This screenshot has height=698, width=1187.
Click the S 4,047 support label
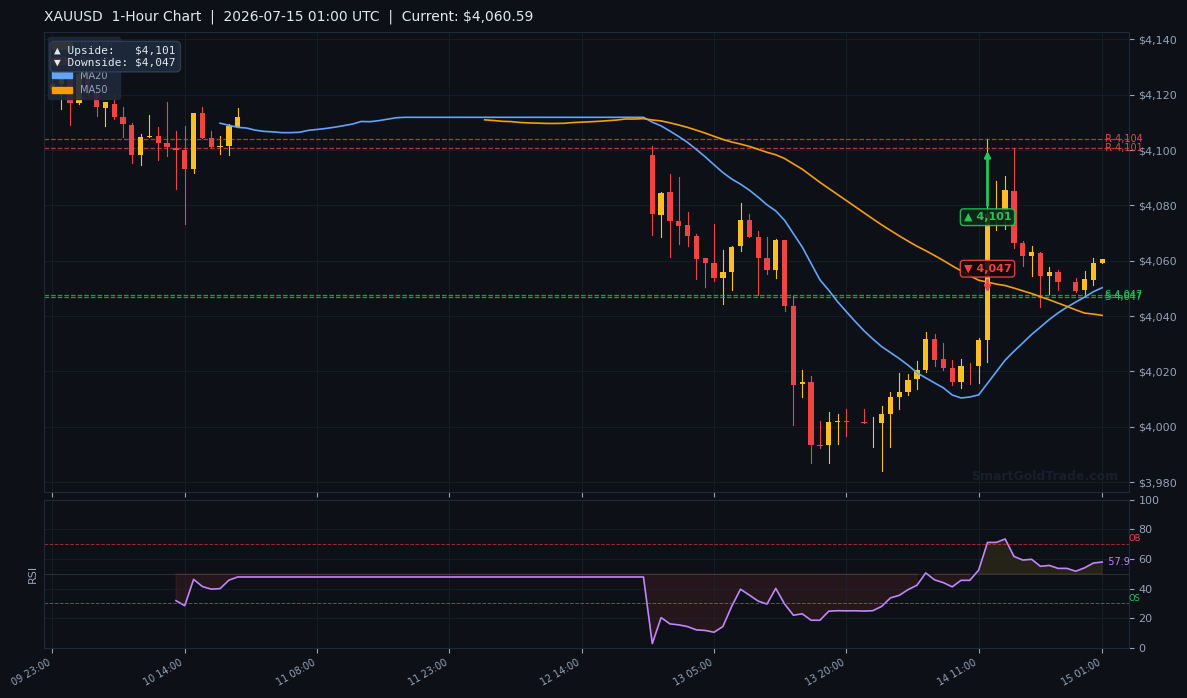tap(1123, 295)
